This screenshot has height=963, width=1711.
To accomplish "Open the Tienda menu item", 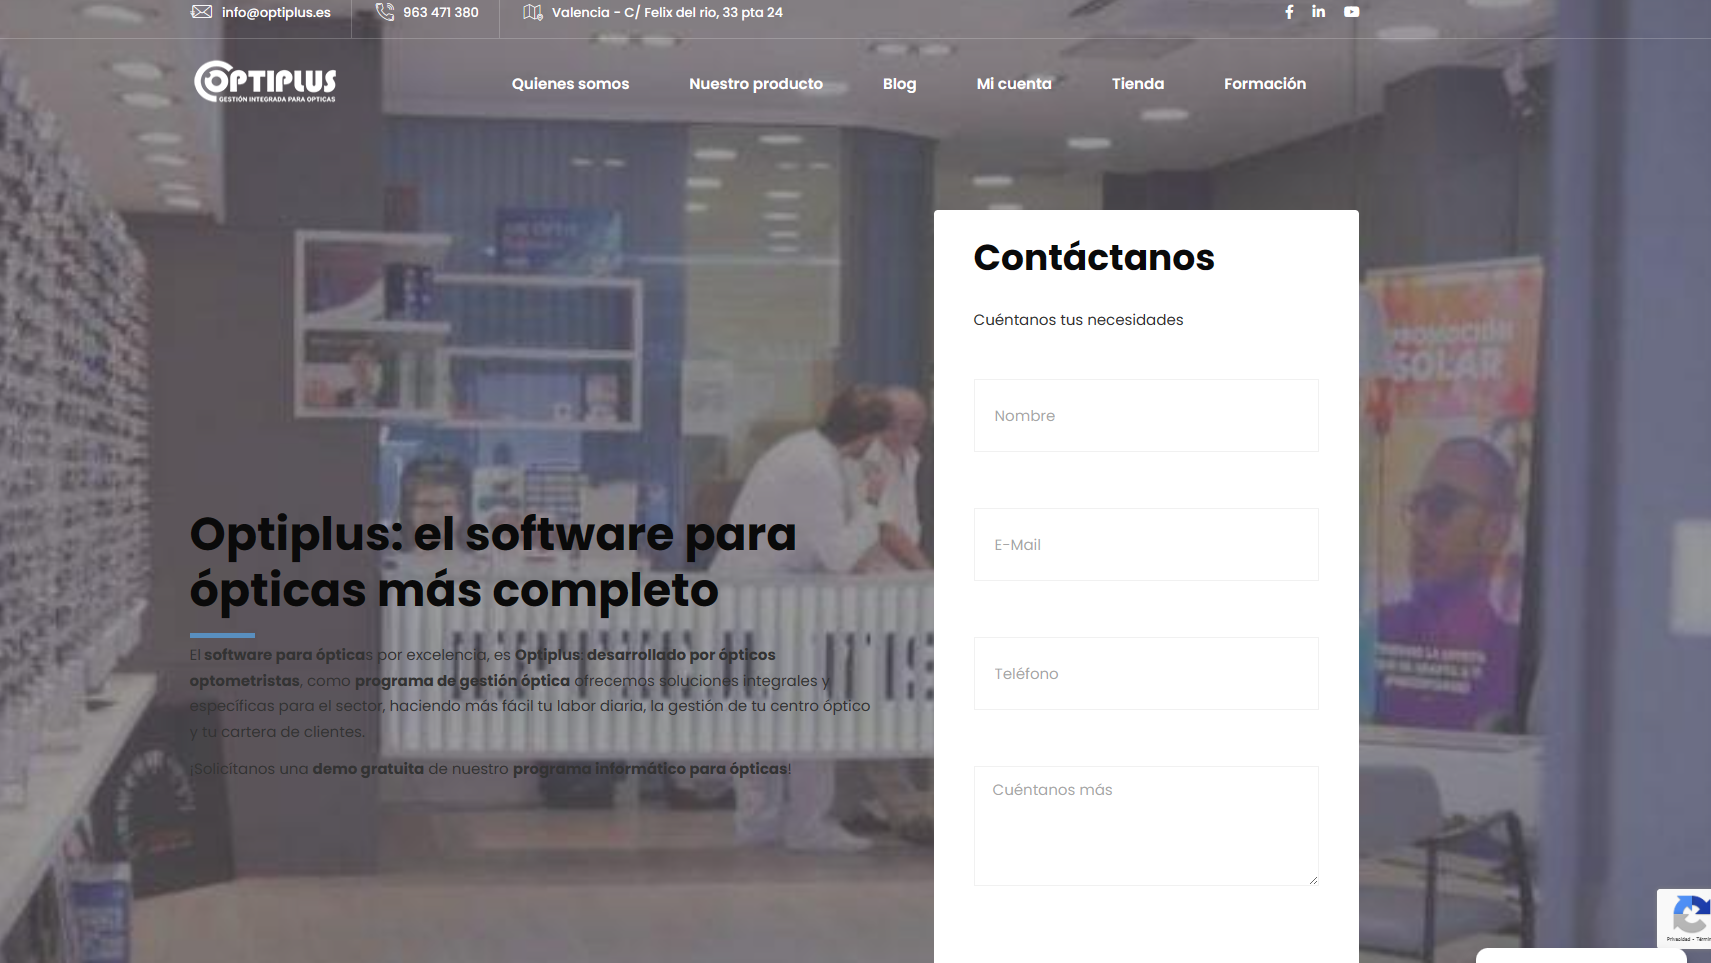I will 1138,84.
